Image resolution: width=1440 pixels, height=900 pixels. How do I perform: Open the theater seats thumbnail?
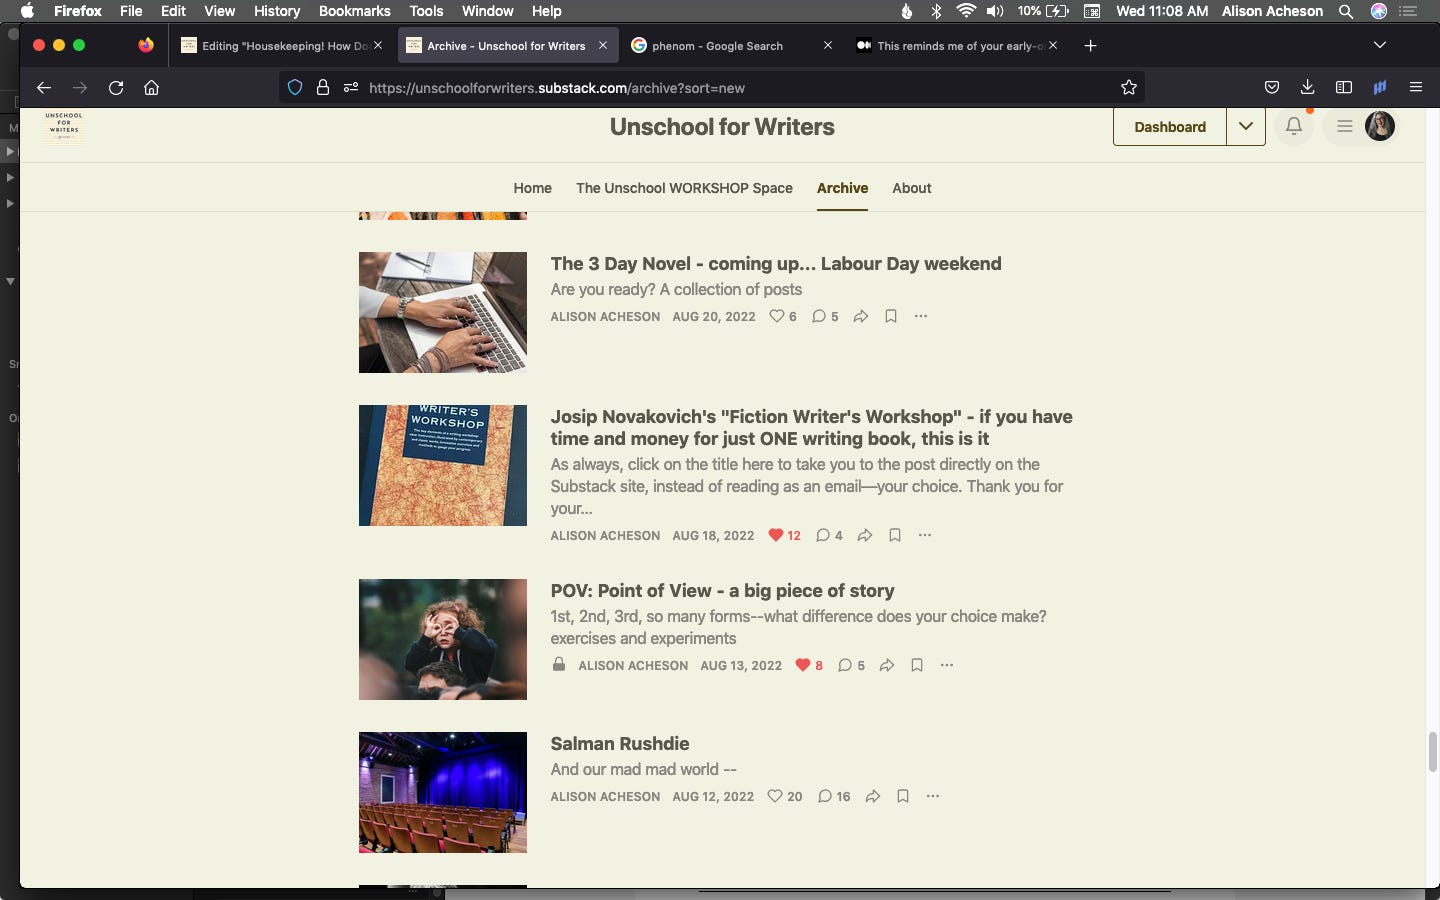[x=443, y=792]
